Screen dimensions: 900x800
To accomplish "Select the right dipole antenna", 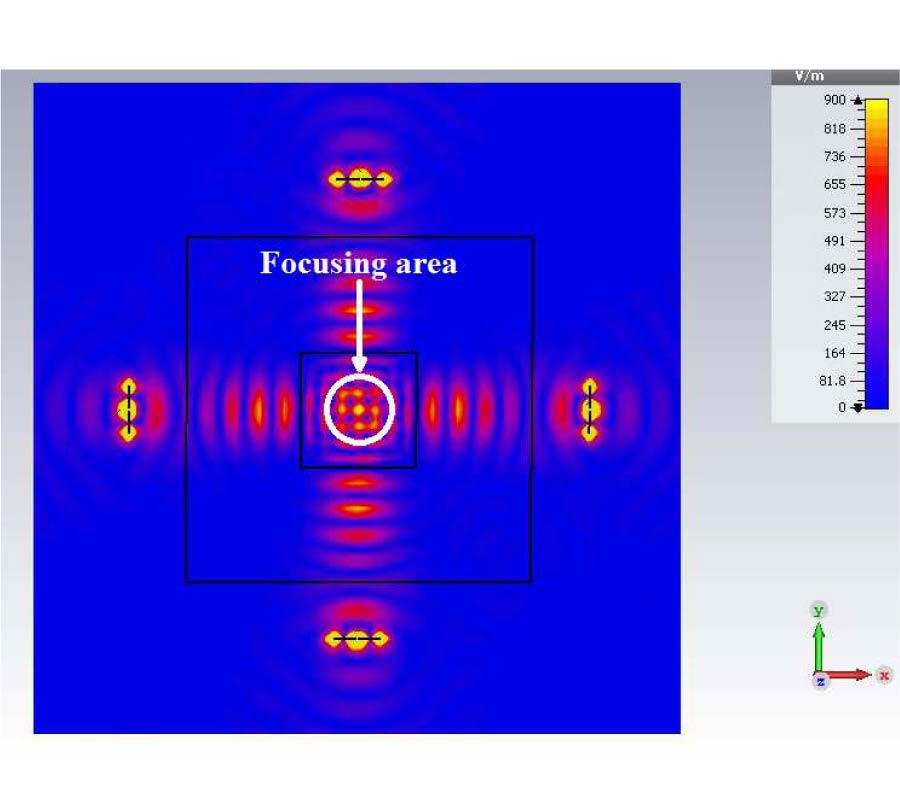I will 590,409.
